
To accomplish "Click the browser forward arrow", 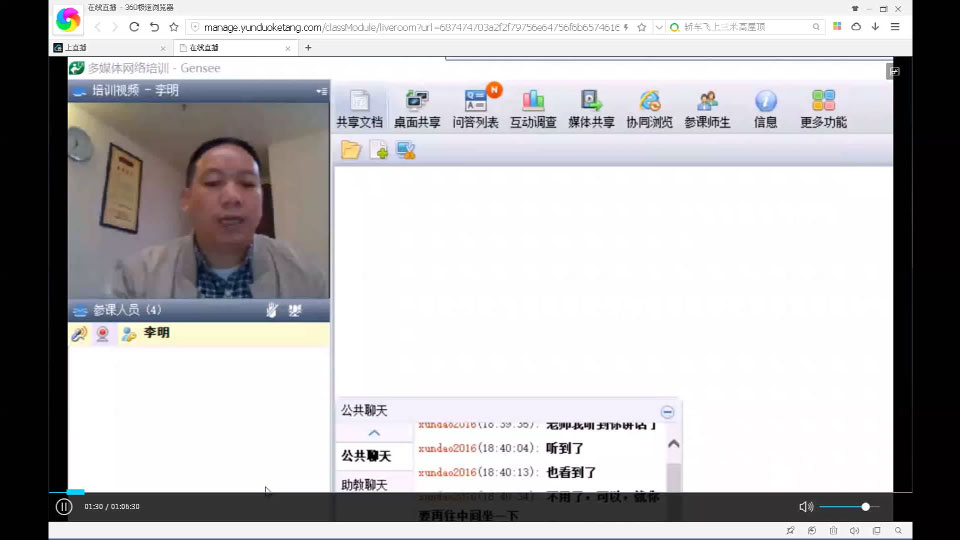I will coord(114,27).
